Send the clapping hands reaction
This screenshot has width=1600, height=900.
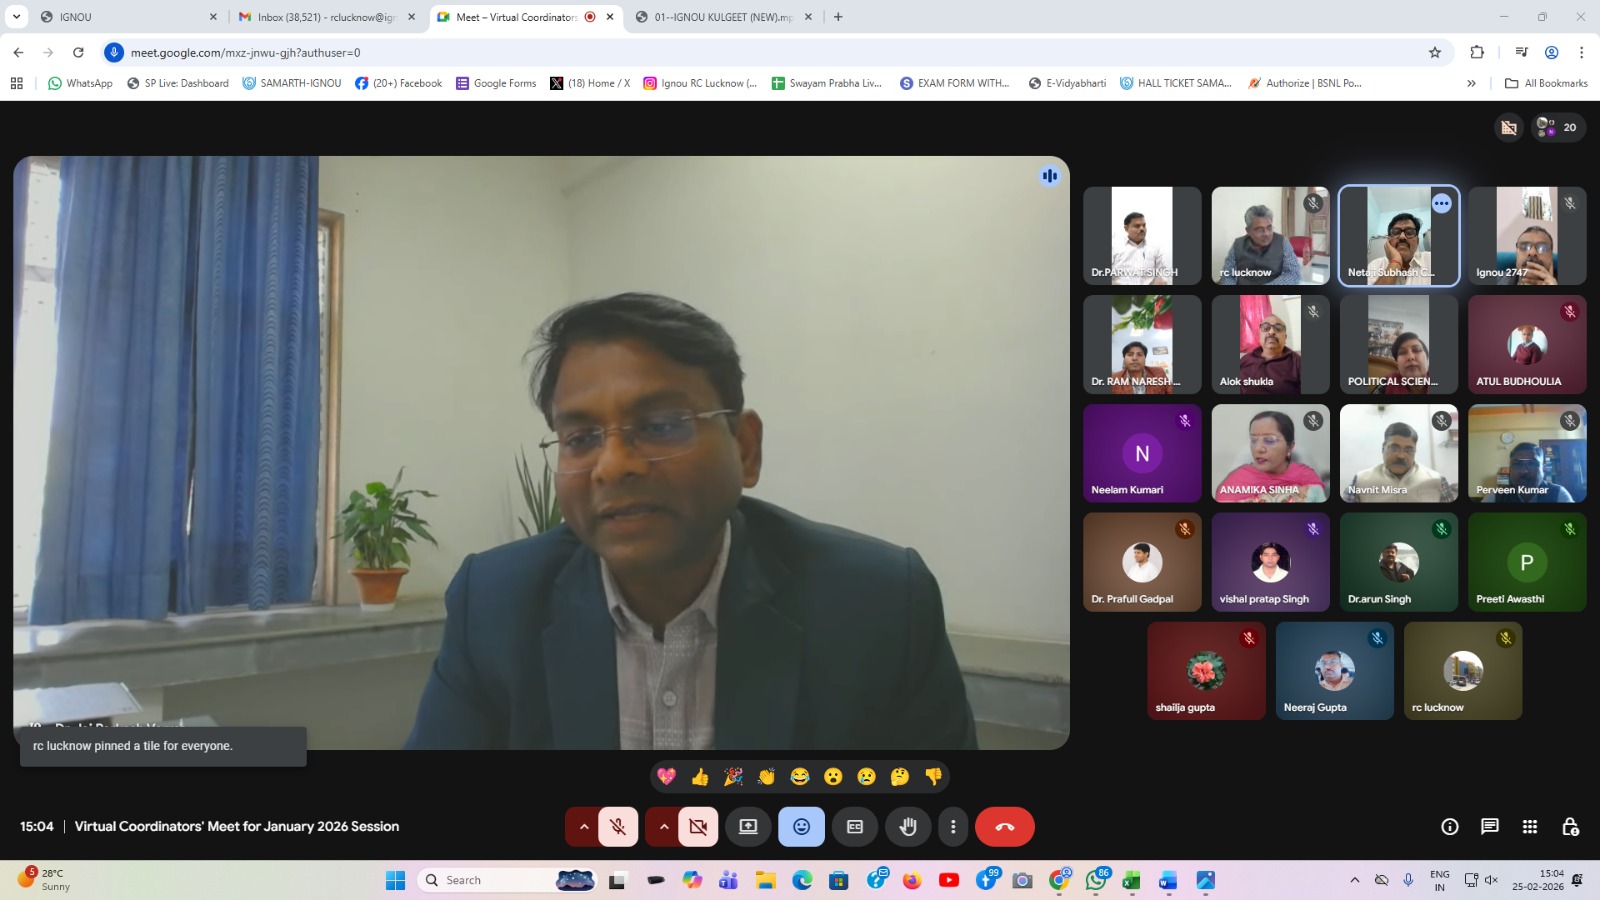766,777
